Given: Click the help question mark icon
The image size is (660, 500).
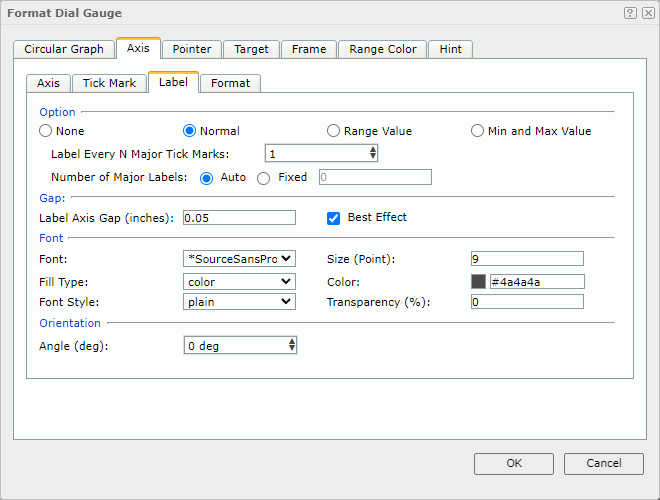Looking at the screenshot, I should click(x=630, y=13).
